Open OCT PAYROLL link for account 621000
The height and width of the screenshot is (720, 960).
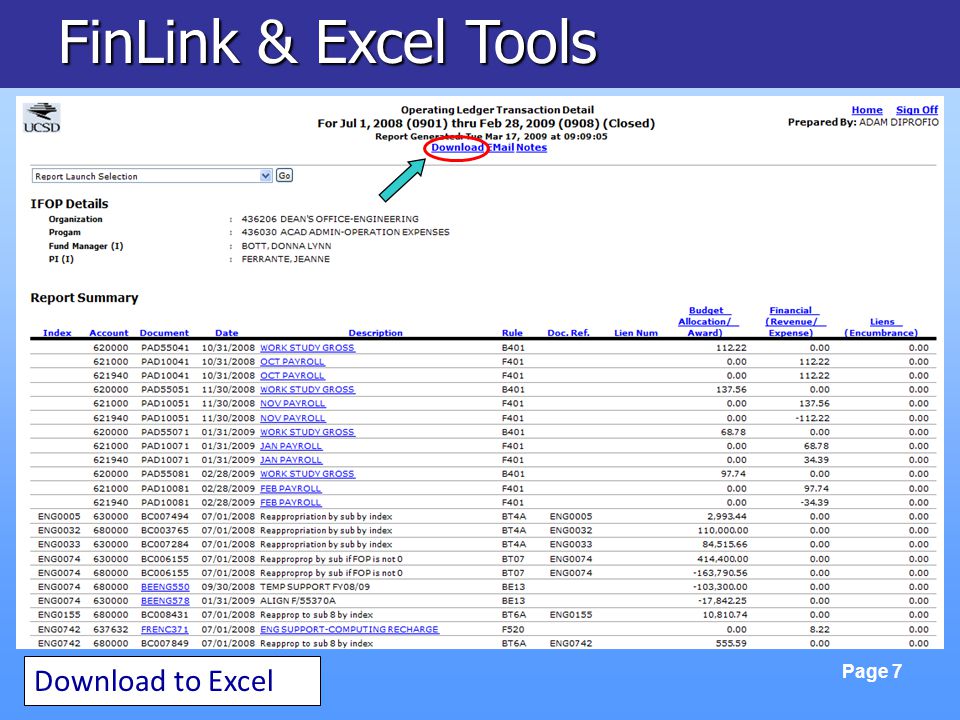point(292,362)
